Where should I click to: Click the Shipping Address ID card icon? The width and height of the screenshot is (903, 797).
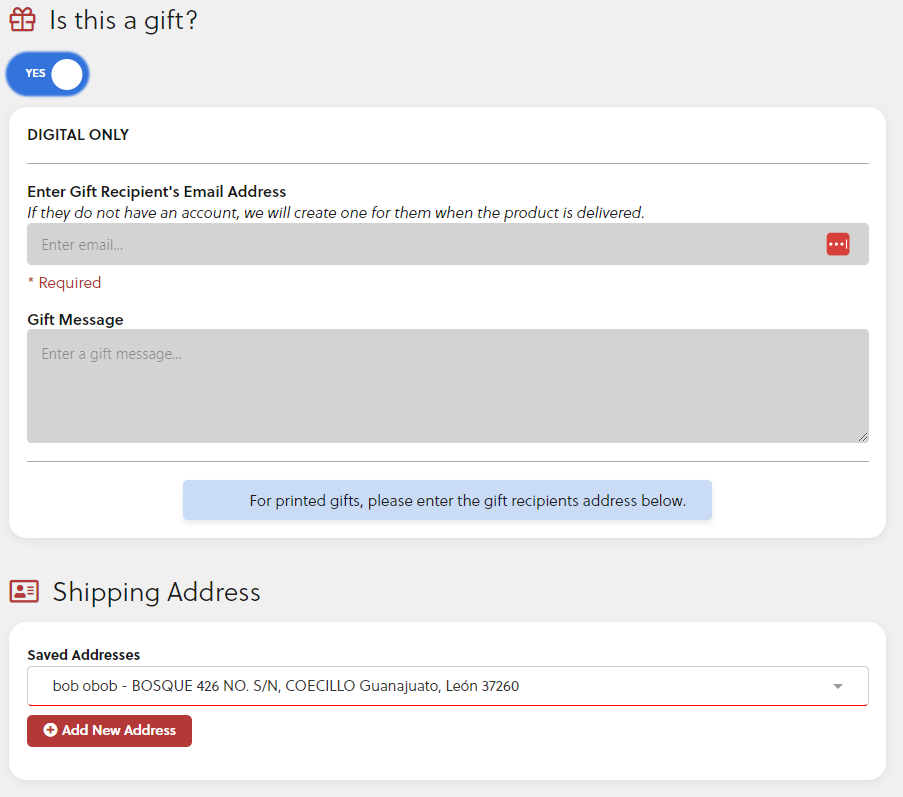(24, 591)
